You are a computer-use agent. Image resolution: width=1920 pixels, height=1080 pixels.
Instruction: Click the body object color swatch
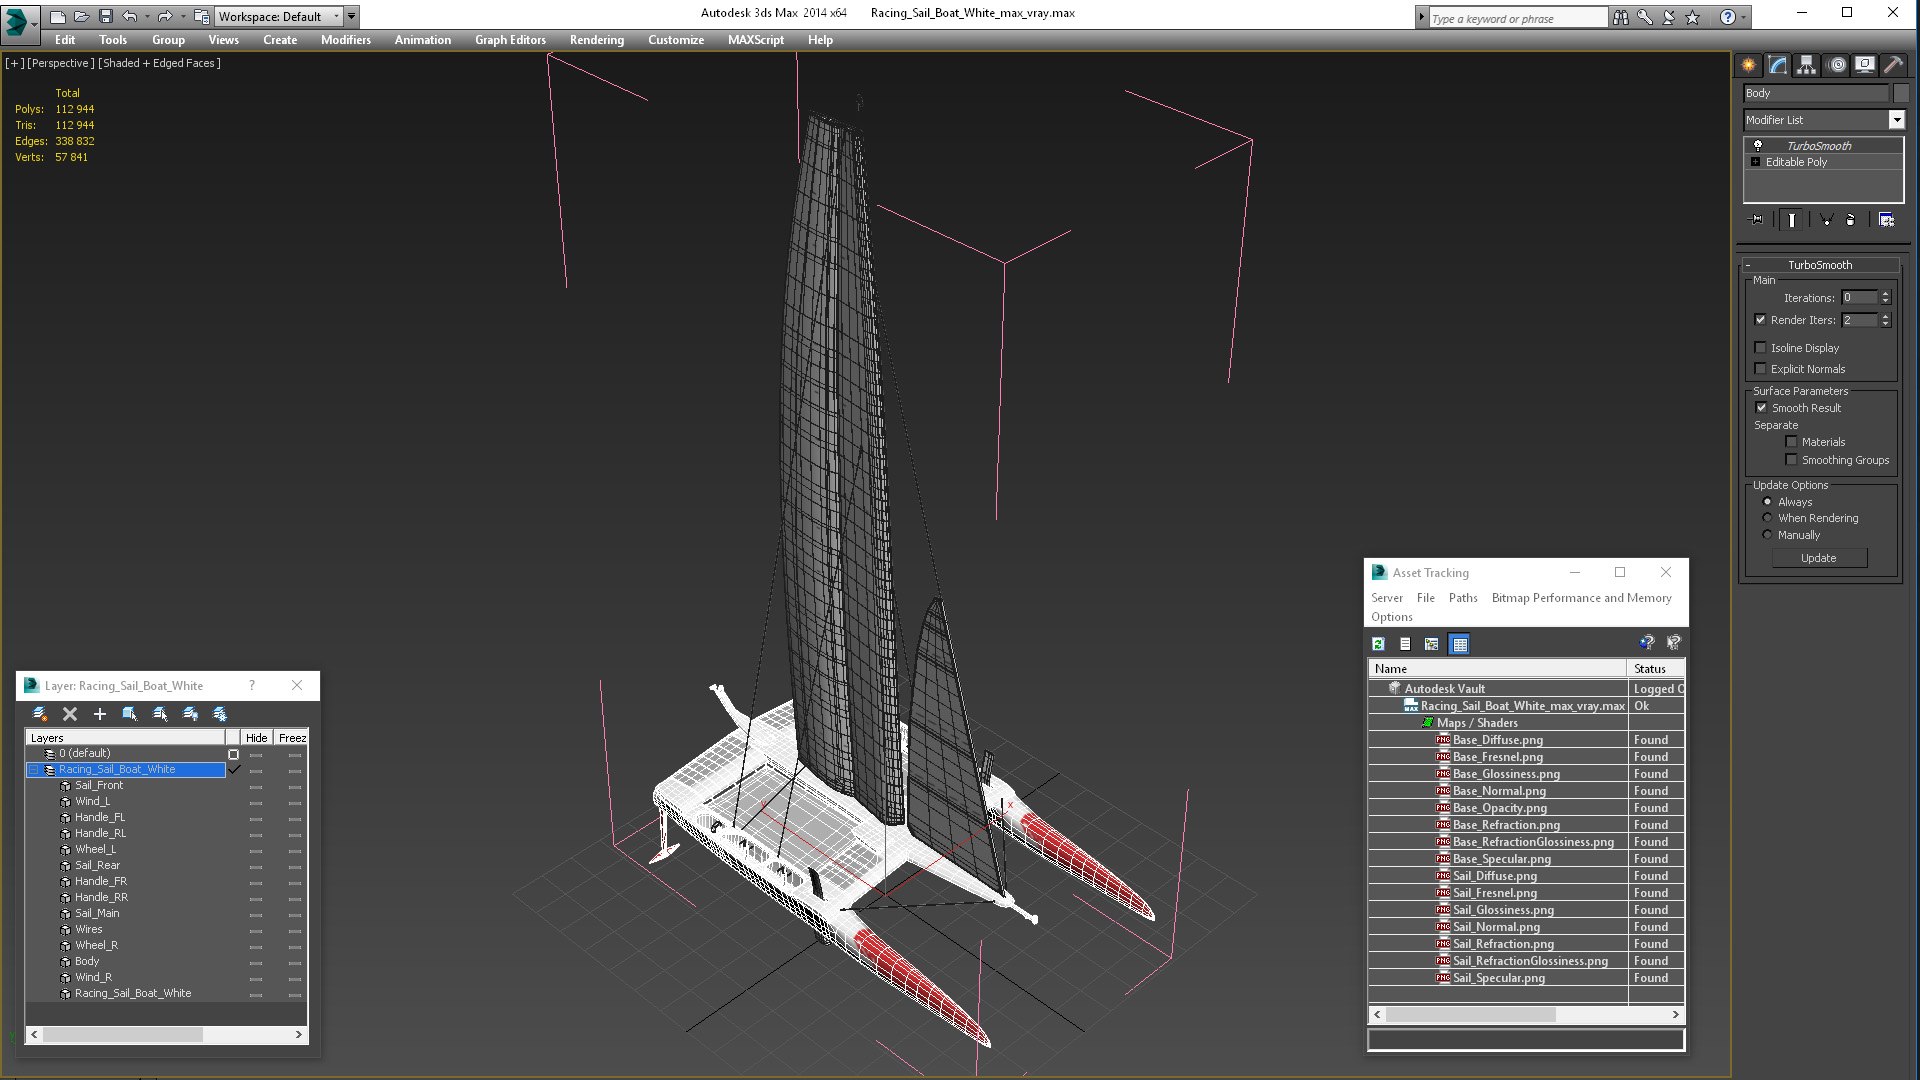pyautogui.click(x=1901, y=93)
